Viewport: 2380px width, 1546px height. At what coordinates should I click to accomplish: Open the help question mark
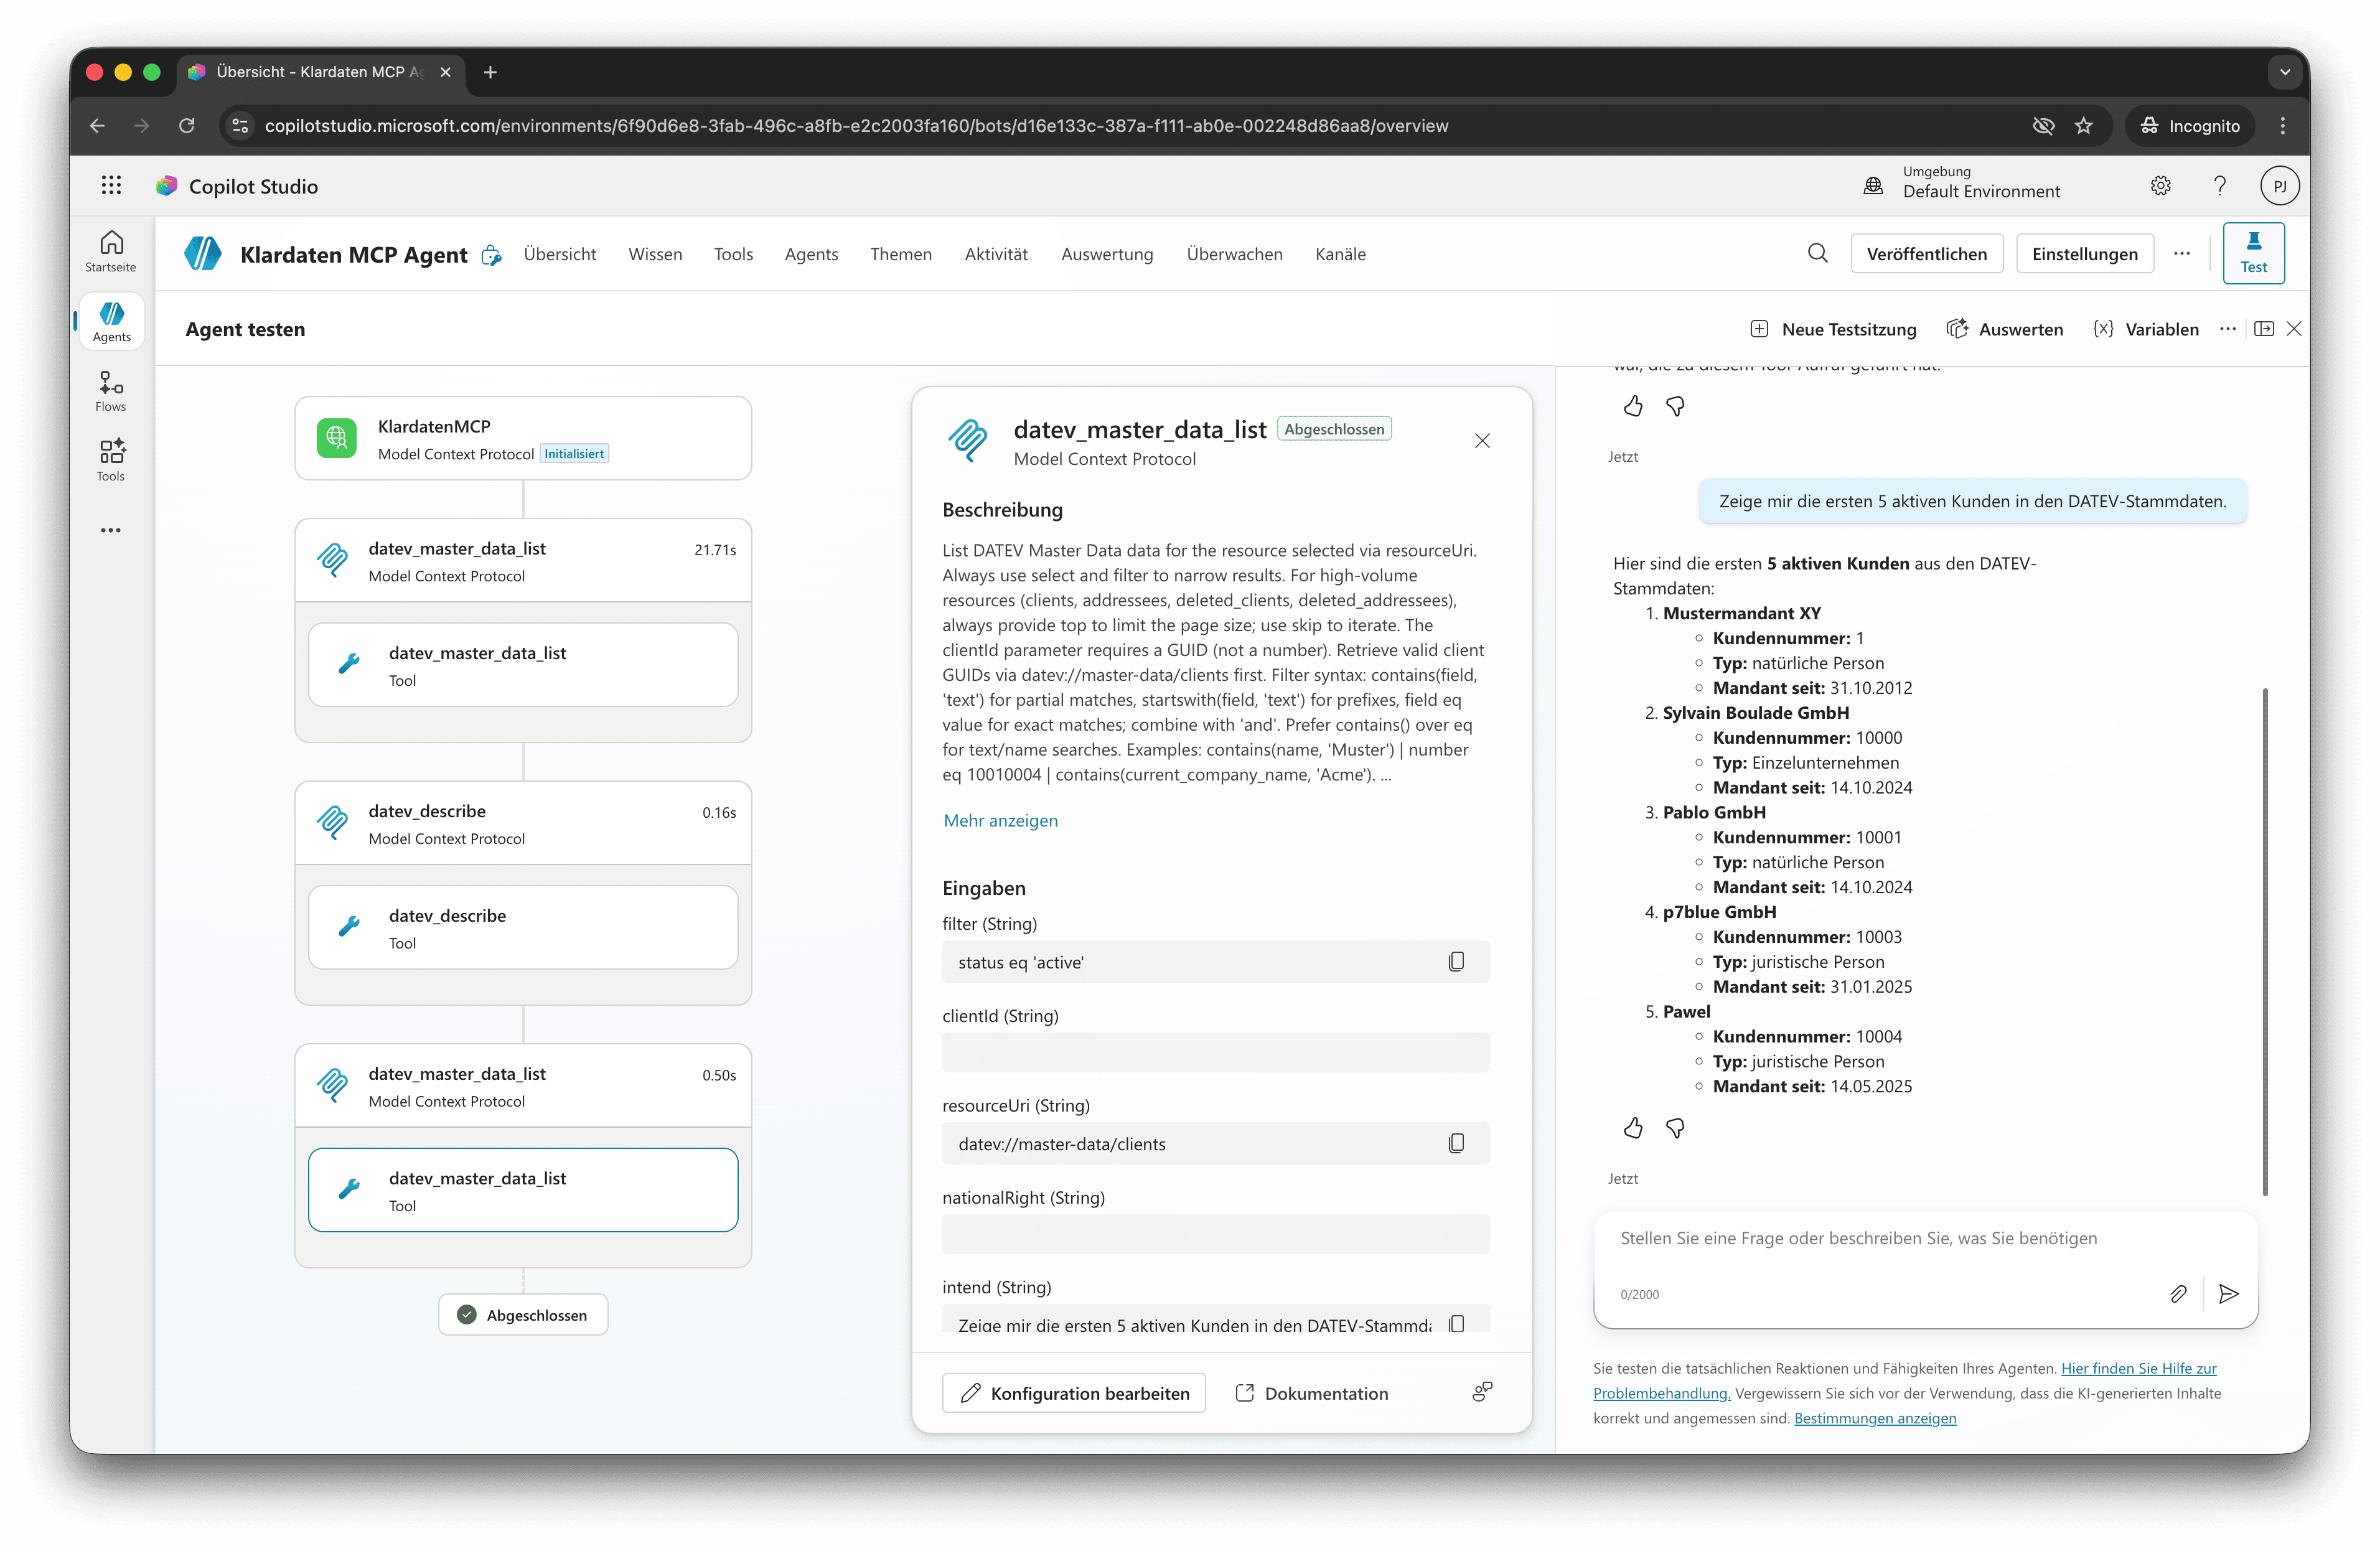[x=2219, y=186]
